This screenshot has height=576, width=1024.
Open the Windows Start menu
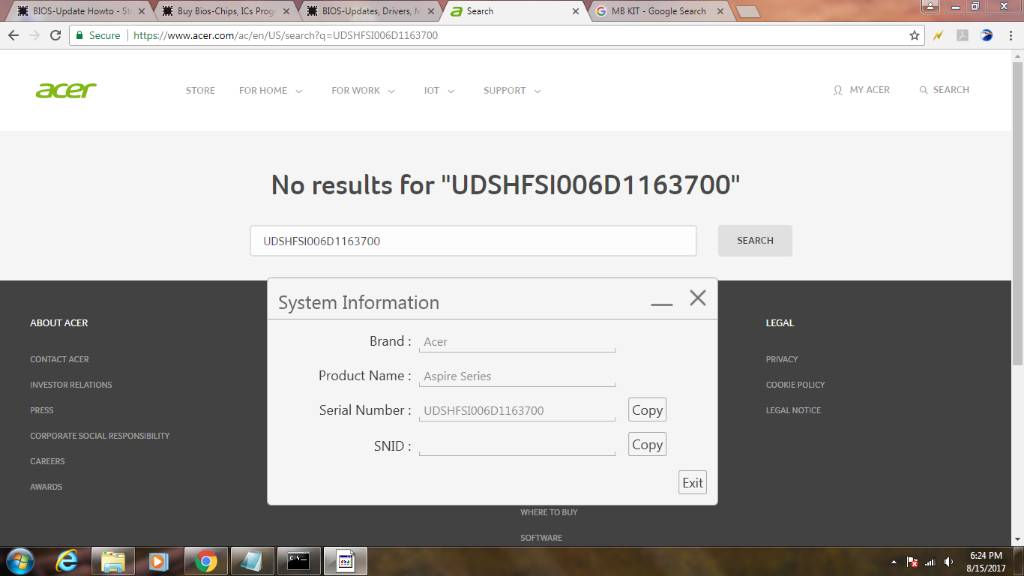click(20, 561)
